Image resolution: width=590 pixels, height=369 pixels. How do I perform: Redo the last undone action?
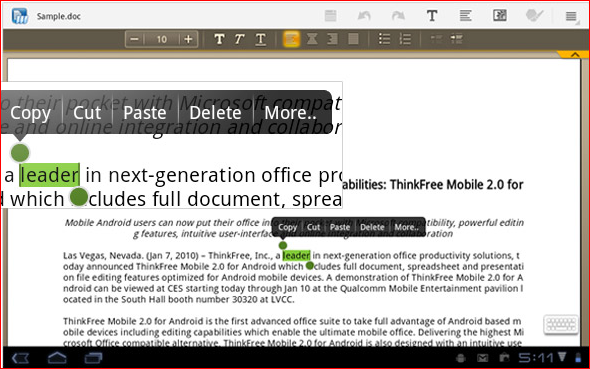coord(398,16)
